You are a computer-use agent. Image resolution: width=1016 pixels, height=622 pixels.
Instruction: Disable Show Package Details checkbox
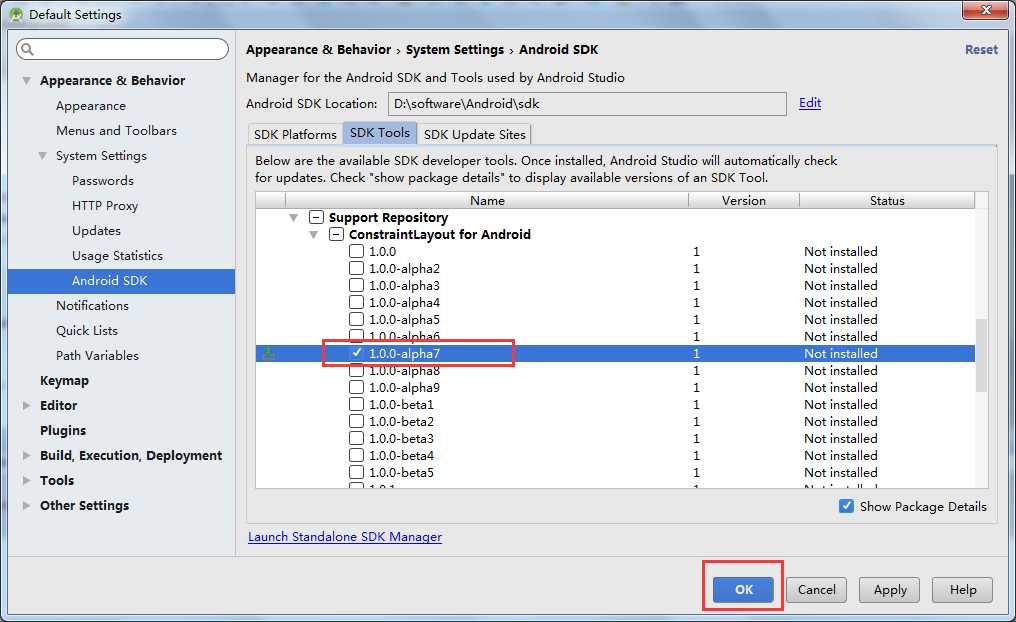[x=846, y=506]
